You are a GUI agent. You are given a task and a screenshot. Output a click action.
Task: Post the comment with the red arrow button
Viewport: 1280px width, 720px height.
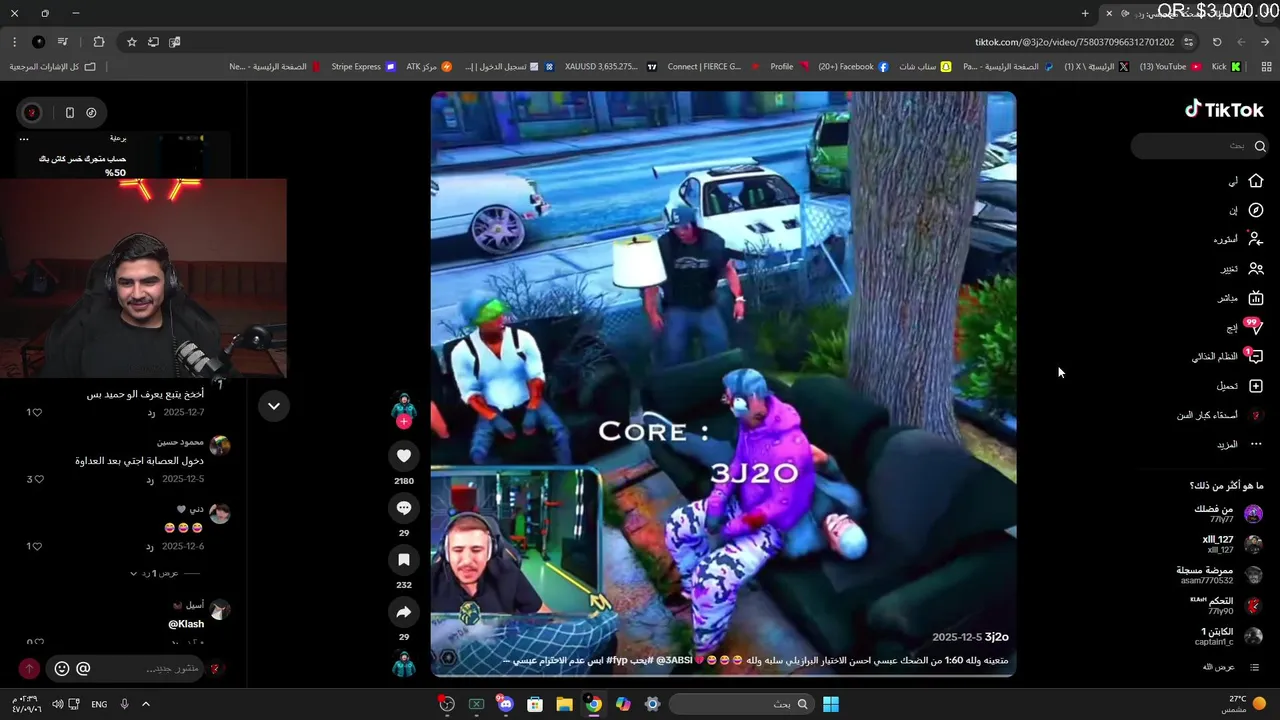point(29,668)
